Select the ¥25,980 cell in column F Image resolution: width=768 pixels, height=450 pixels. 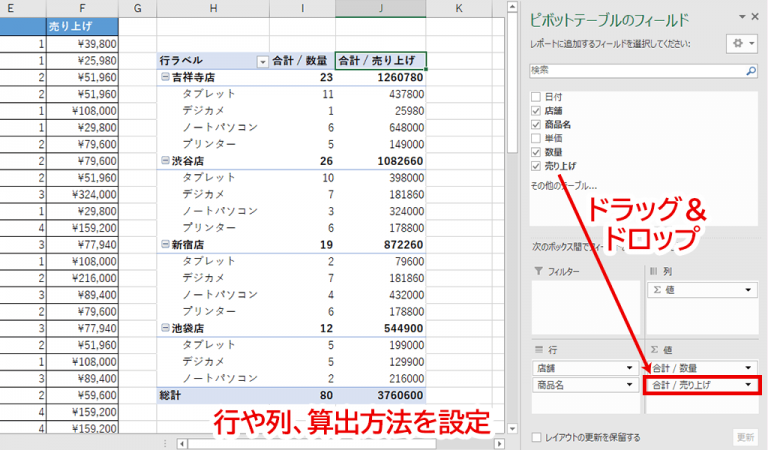point(82,61)
